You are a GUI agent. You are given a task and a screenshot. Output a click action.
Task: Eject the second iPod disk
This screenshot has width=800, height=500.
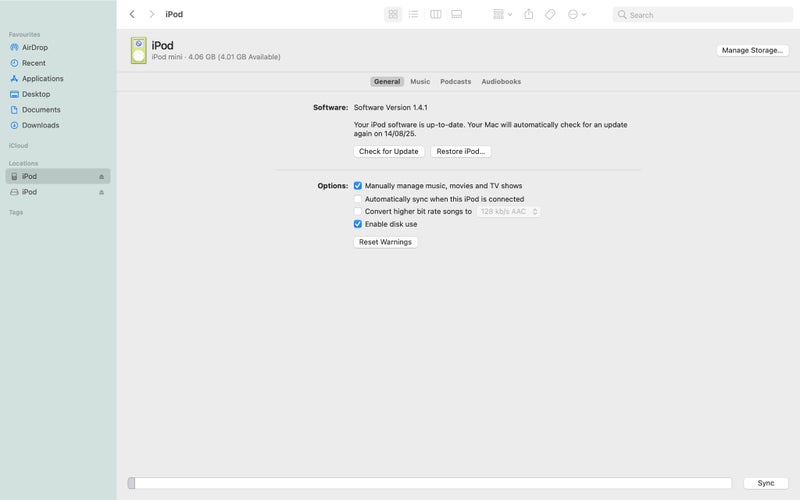point(102,192)
